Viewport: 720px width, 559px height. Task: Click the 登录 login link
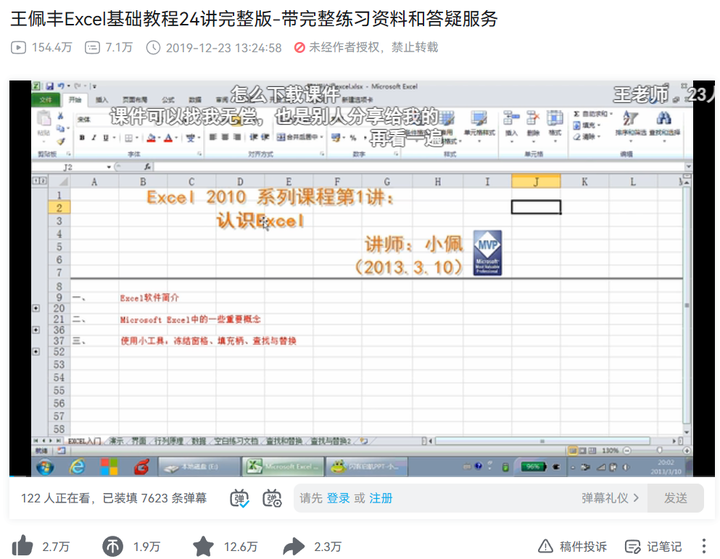[x=338, y=498]
